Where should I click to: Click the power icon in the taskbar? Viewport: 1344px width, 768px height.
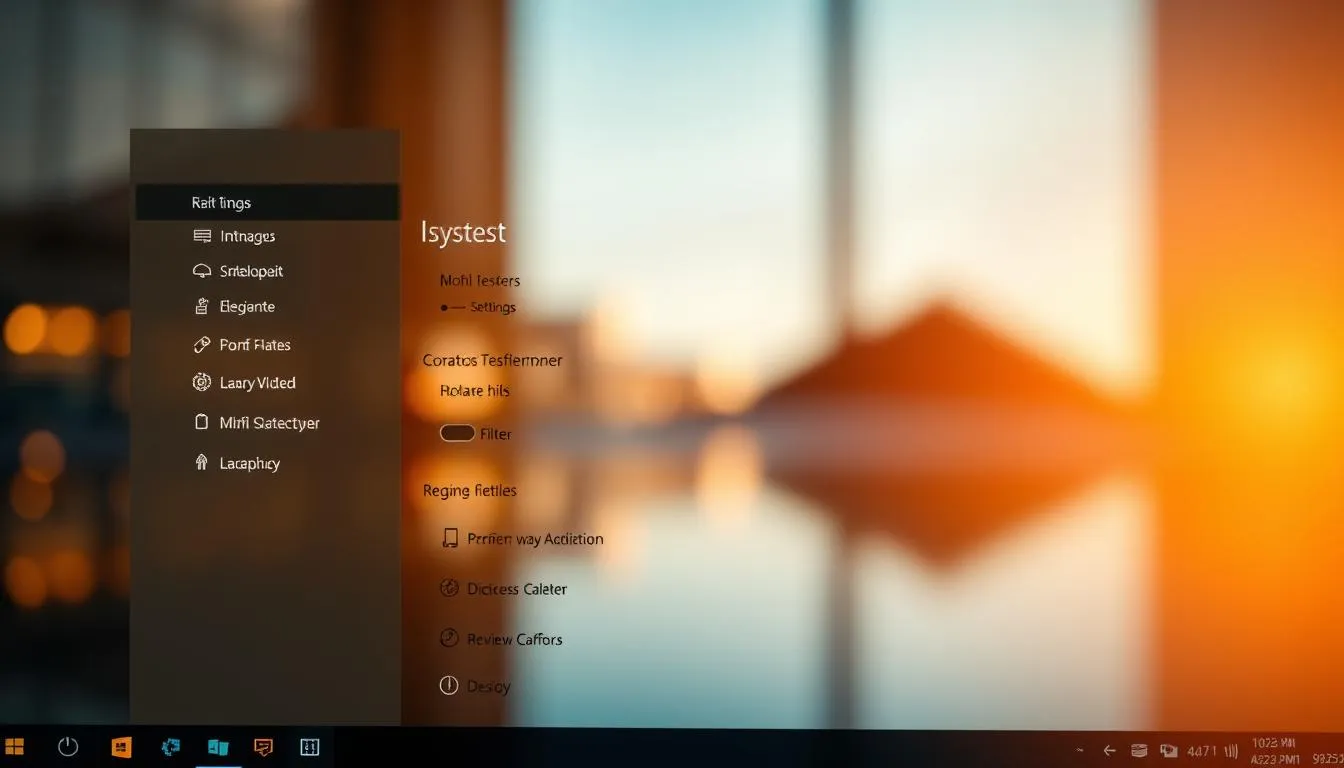point(68,747)
